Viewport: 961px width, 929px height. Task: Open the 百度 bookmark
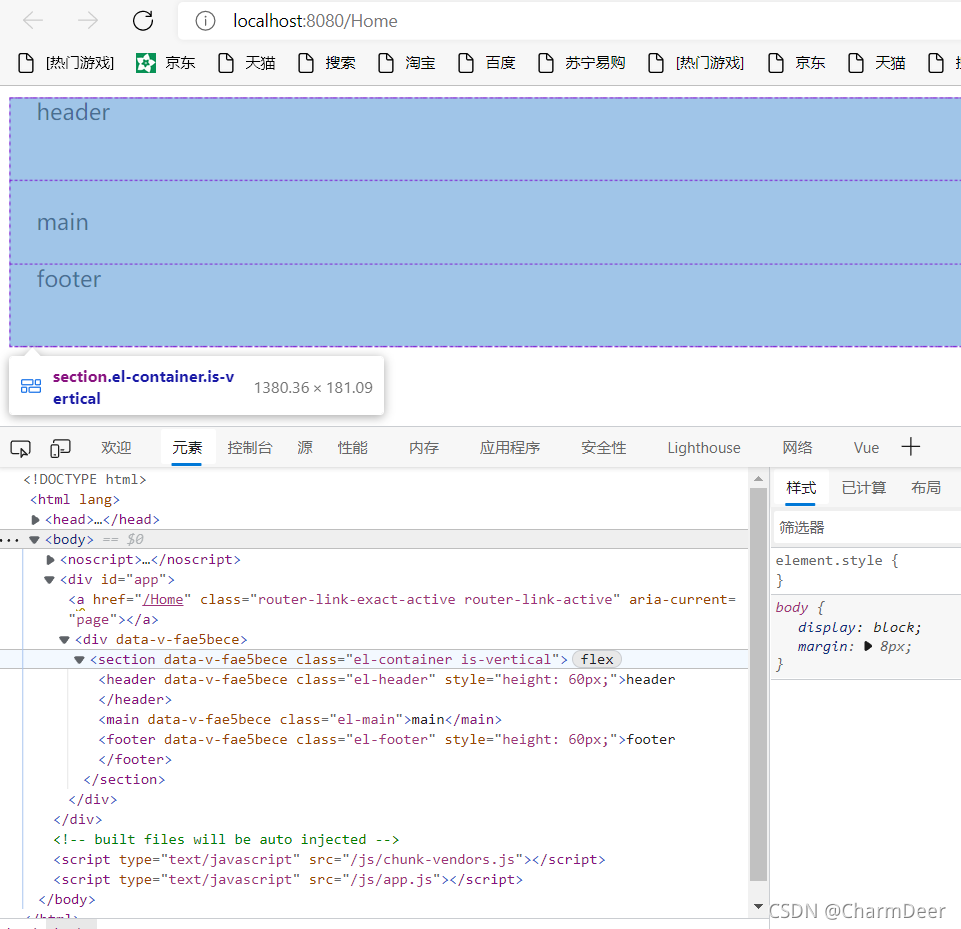pyautogui.click(x=487, y=63)
